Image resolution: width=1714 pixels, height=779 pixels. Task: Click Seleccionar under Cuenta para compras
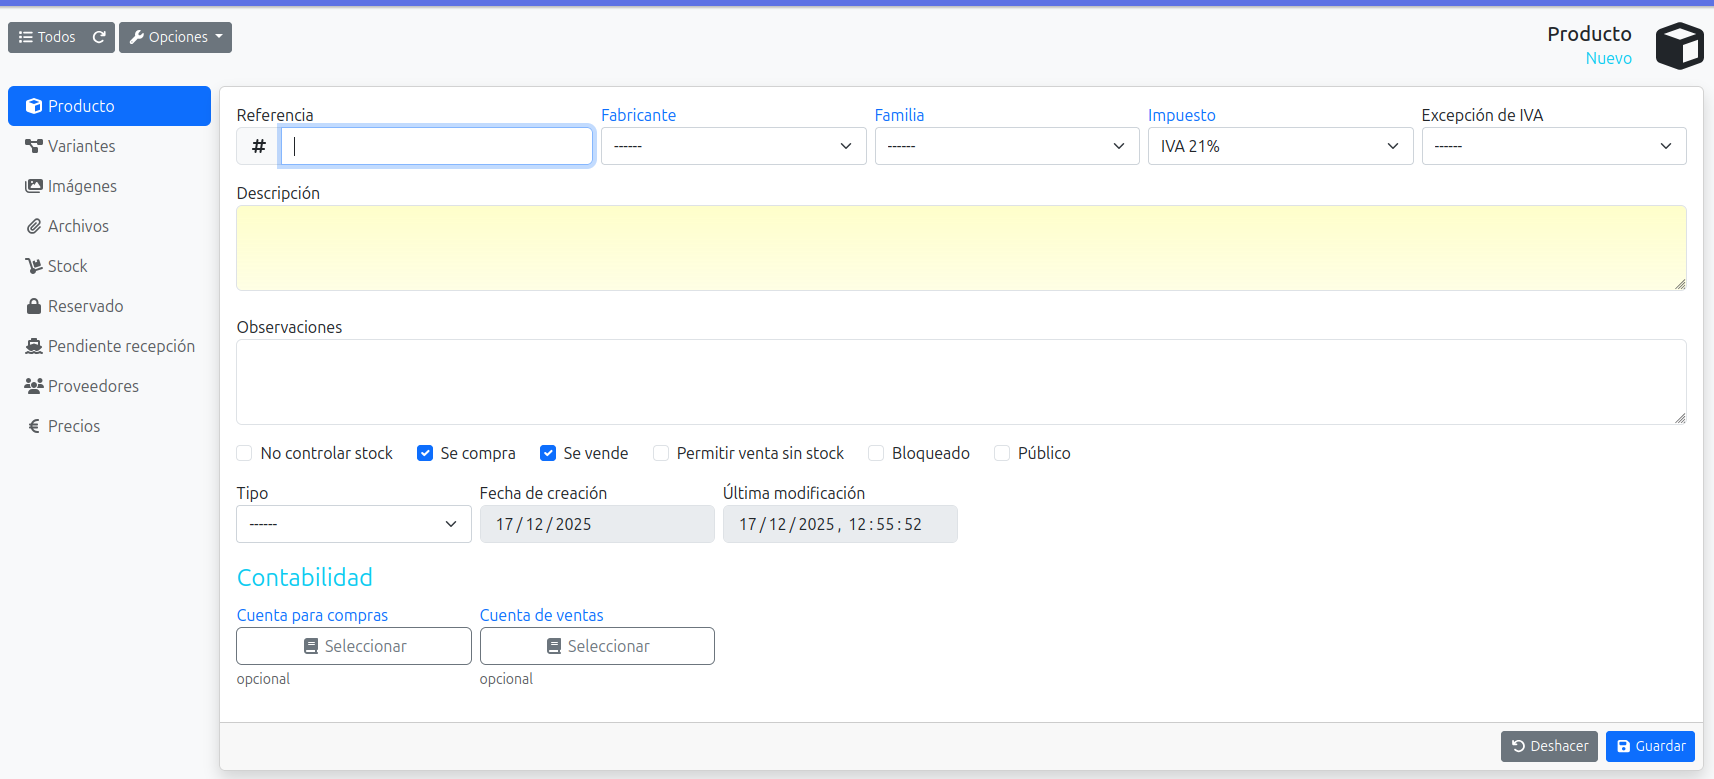(354, 646)
